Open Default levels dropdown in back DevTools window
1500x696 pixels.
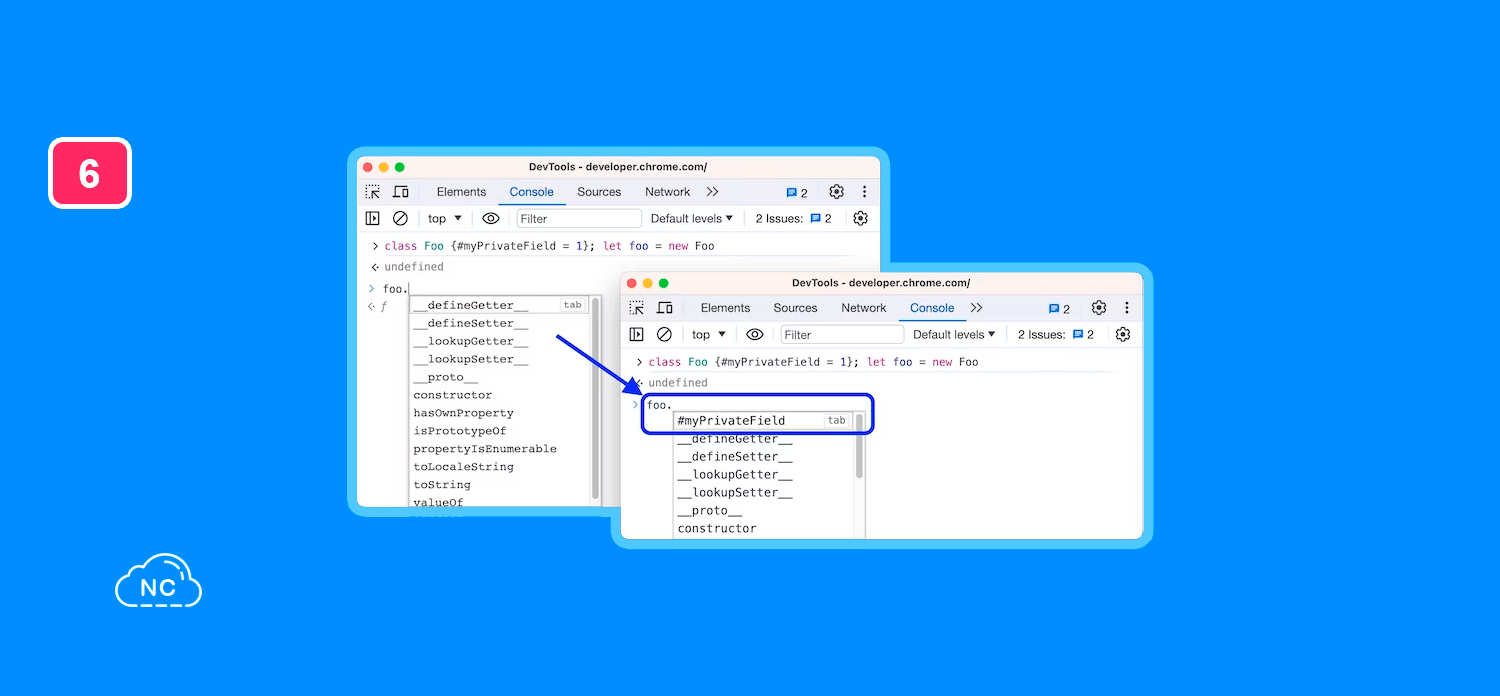692,218
